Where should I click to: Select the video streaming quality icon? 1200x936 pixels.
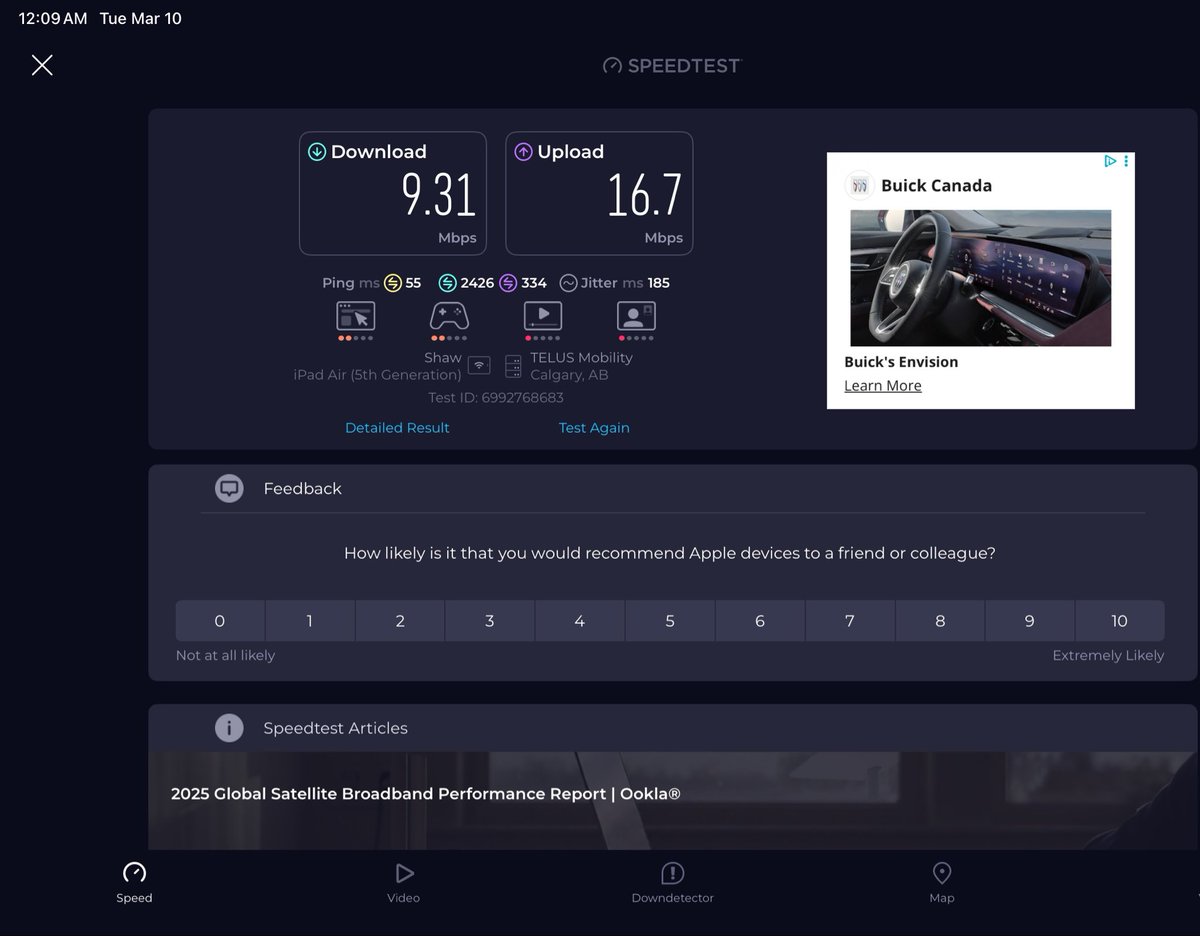click(542, 316)
